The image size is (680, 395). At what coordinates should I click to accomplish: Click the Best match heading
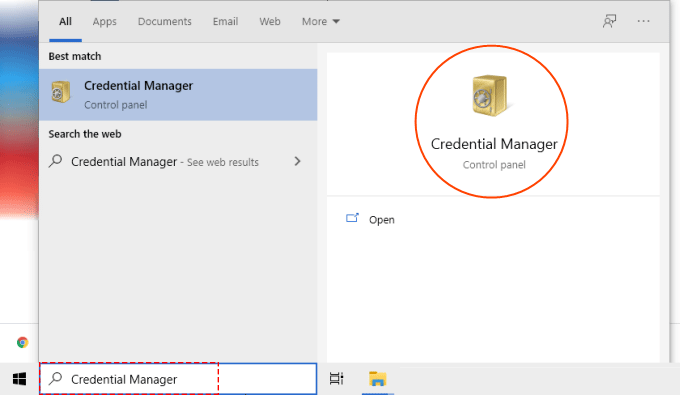tap(75, 56)
